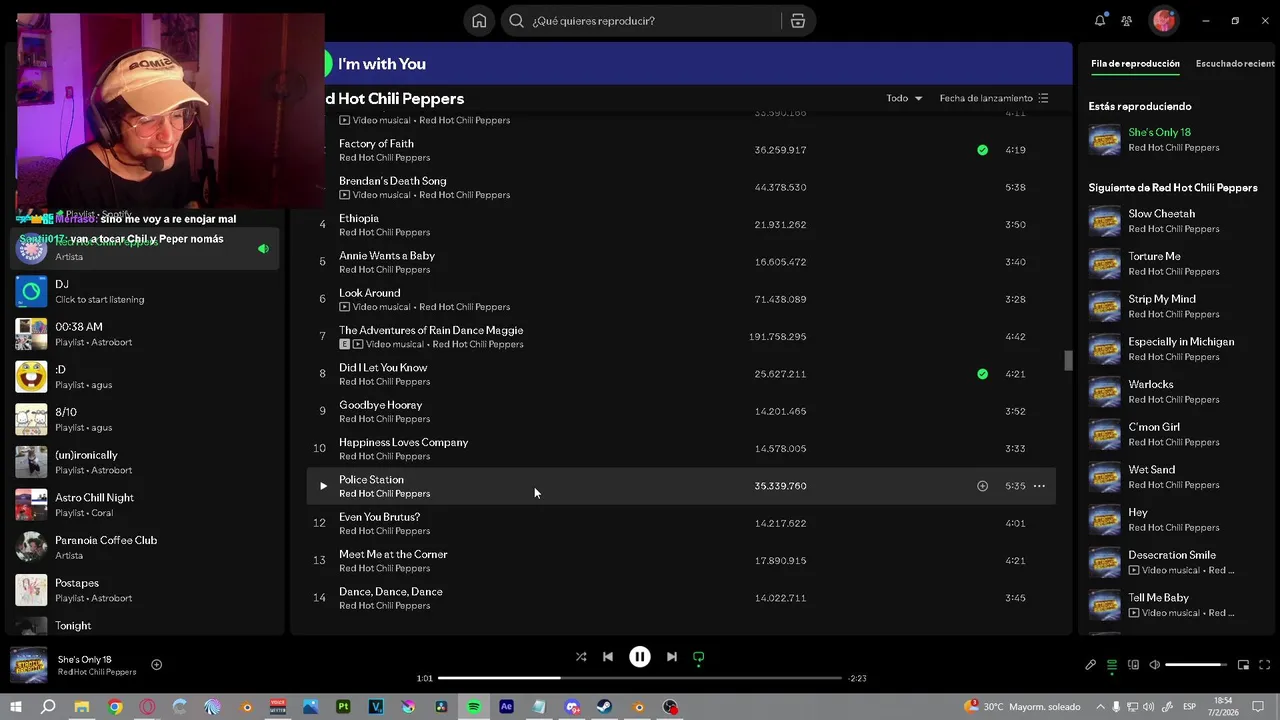Screen dimensions: 1280x720
Task: Click the She's Only 18 album cover in the player bar
Action: coord(28,665)
